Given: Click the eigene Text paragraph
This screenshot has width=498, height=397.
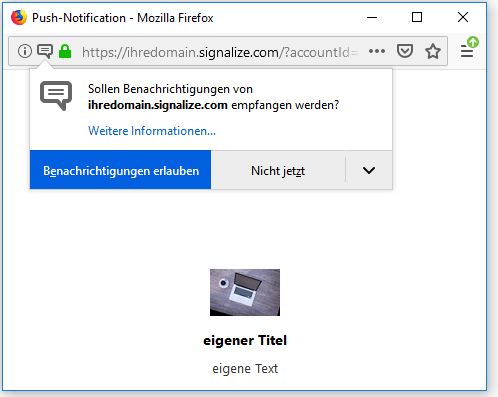Looking at the screenshot, I should [x=245, y=369].
